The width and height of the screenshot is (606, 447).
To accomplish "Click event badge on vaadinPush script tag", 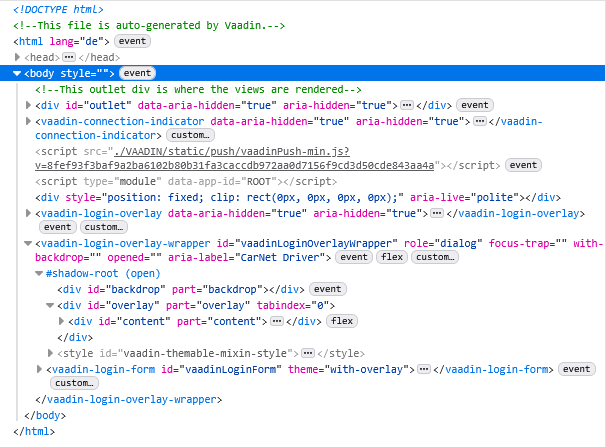I will point(523,165).
